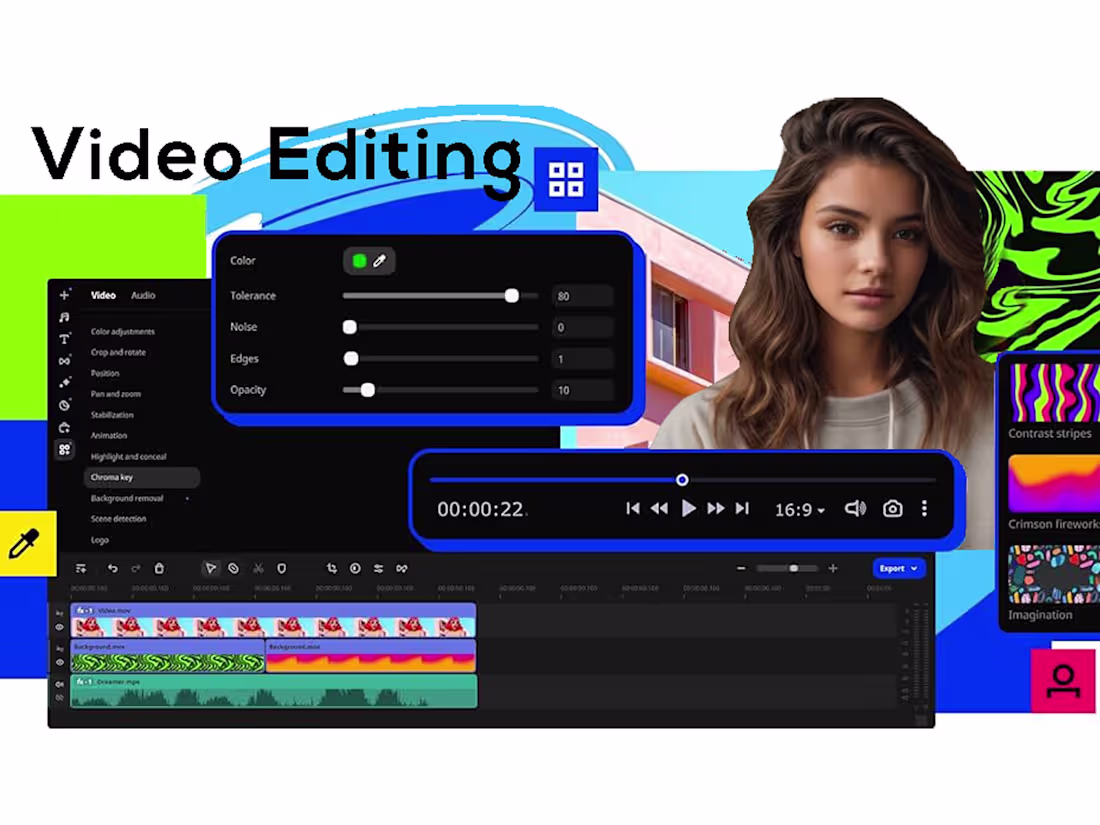Mute audio for the Dreamer.mp3 track
This screenshot has width=1100, height=825.
tap(58, 683)
